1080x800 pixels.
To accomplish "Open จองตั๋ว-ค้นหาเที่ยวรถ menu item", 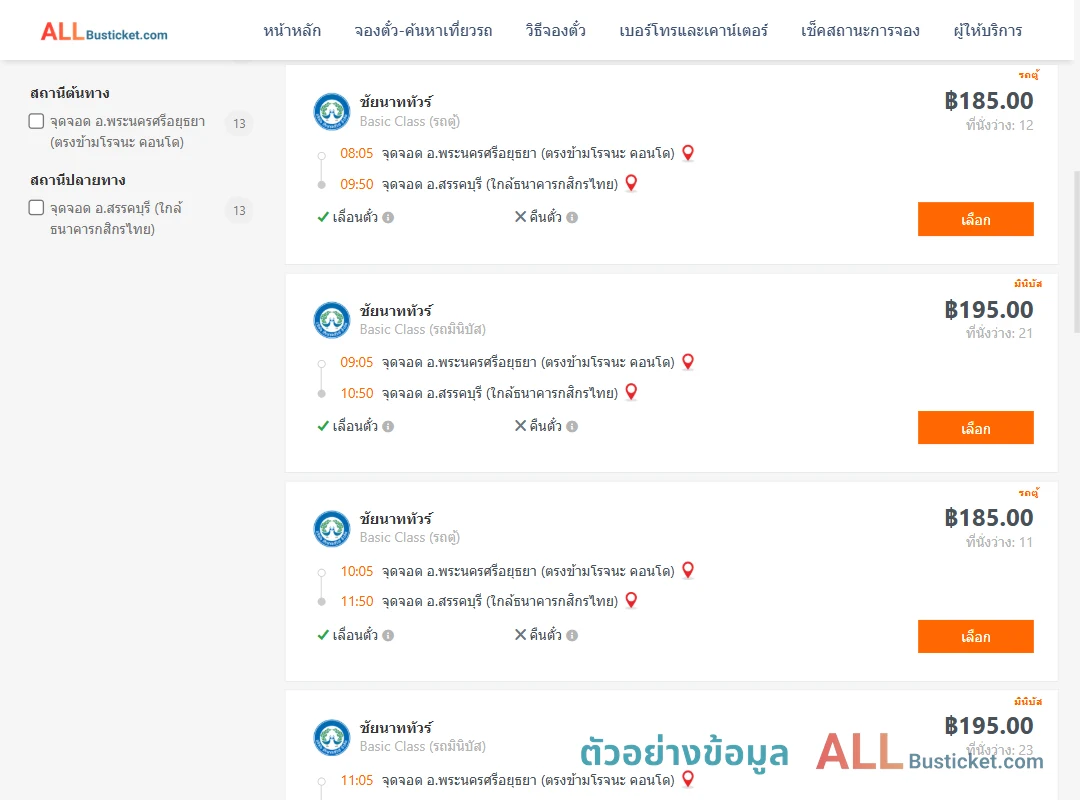I will 423,30.
